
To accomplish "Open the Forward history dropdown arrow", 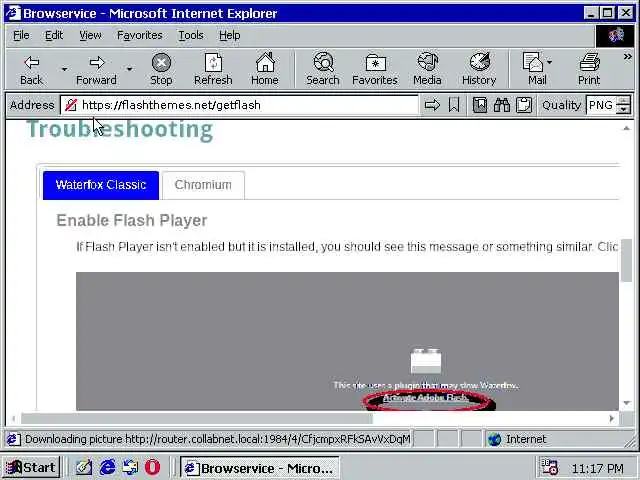I will tap(129, 69).
